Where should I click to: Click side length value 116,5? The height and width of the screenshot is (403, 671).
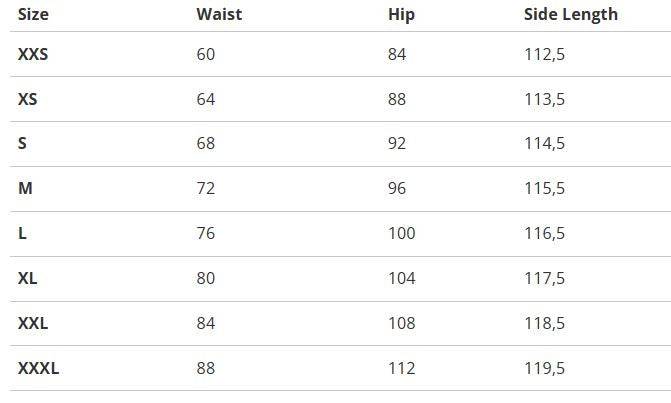coord(545,233)
